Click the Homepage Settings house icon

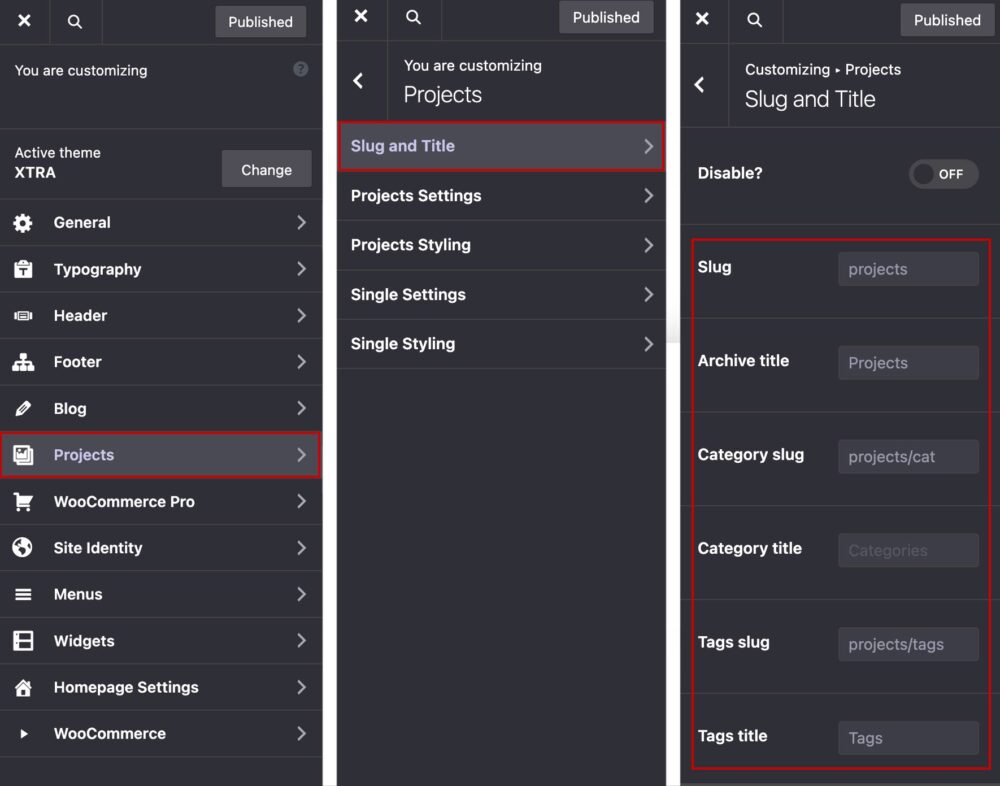(24, 687)
